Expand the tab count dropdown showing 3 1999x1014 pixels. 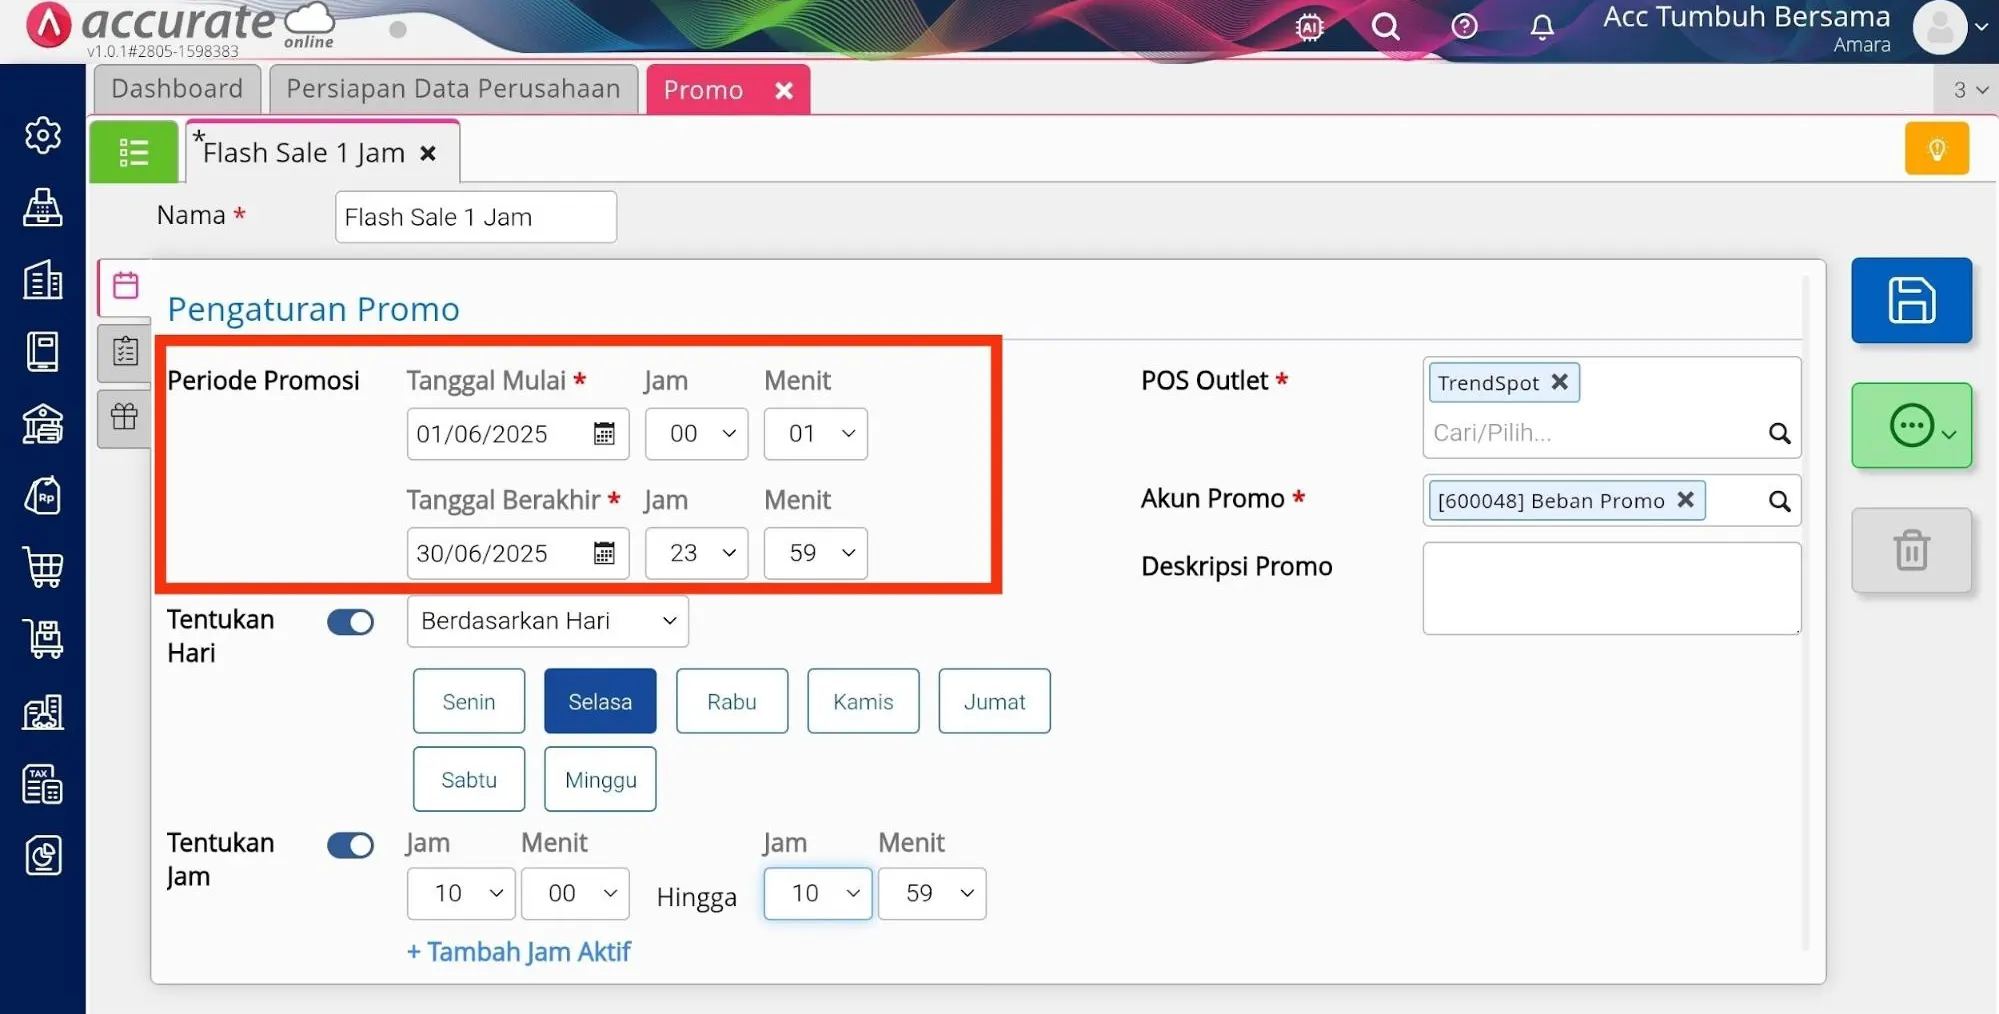pyautogui.click(x=1968, y=90)
